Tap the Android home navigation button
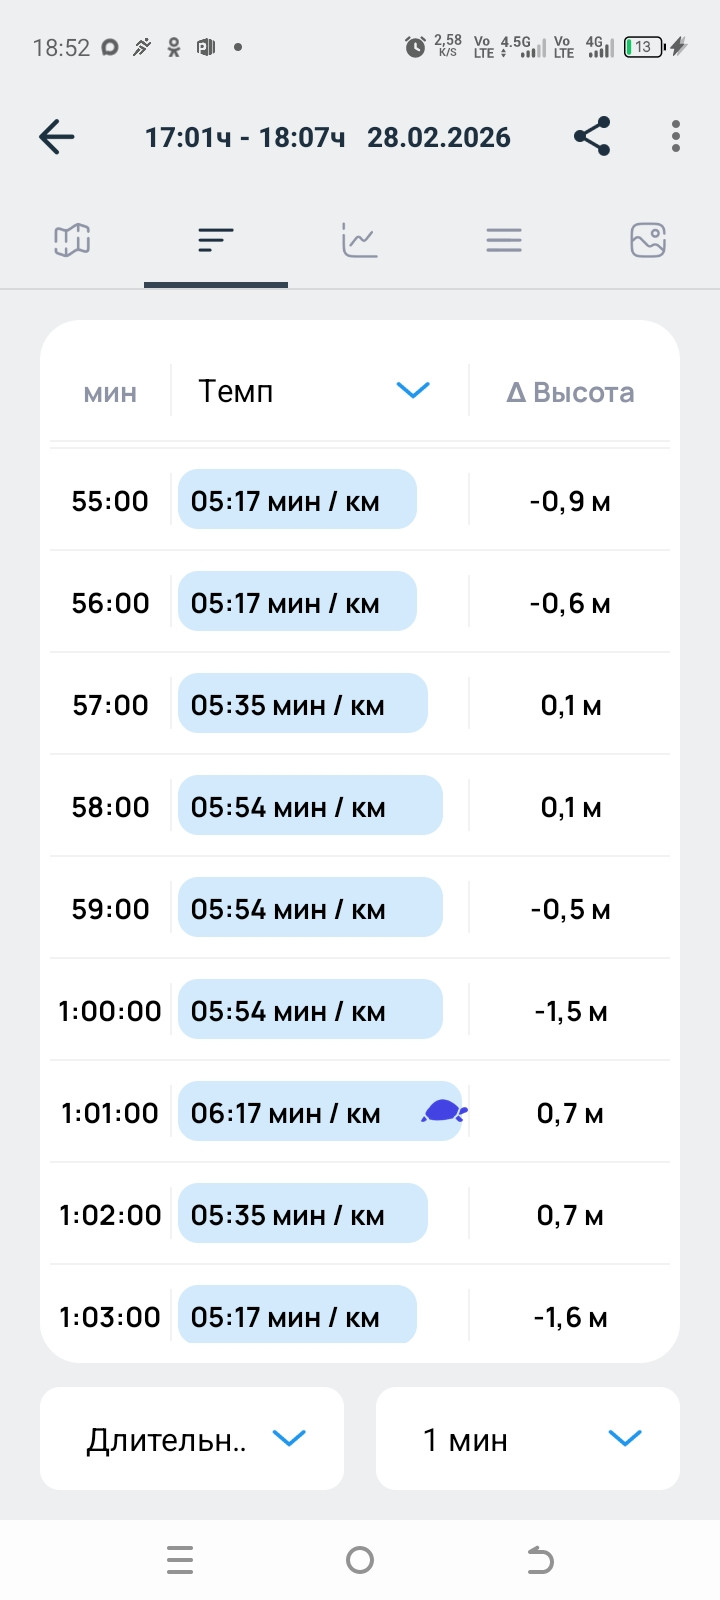This screenshot has height=1600, width=720. pos(360,1560)
